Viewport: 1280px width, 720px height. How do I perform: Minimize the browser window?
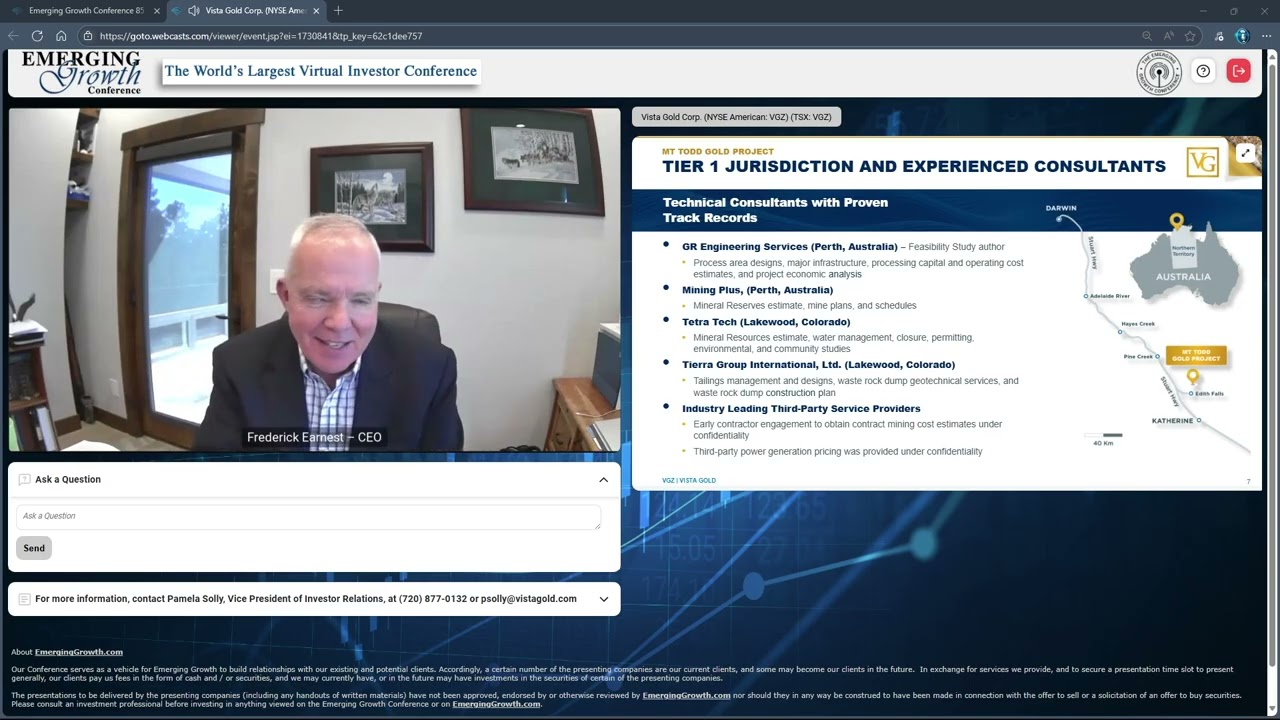coord(1204,11)
